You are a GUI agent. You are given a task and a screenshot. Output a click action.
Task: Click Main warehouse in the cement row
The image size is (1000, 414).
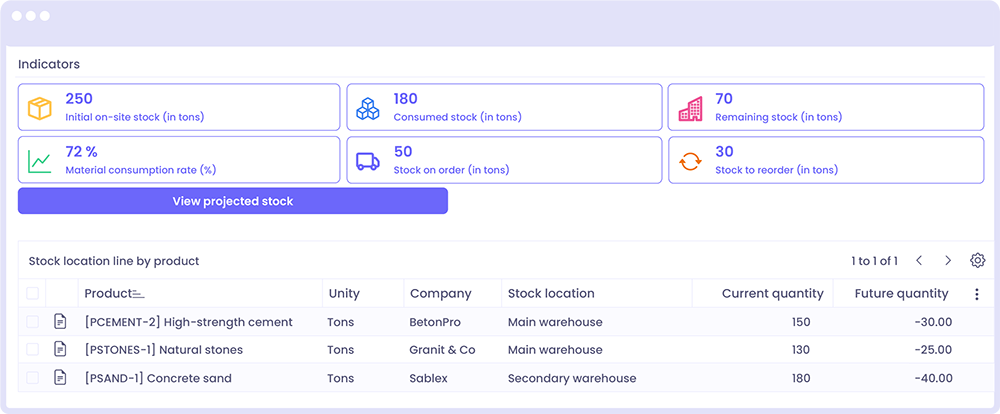click(x=555, y=322)
